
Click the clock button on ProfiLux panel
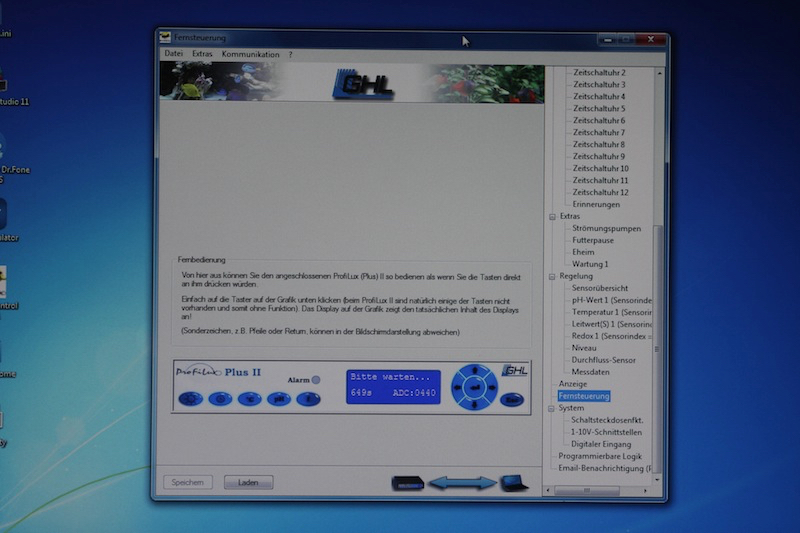pyautogui.click(x=220, y=399)
